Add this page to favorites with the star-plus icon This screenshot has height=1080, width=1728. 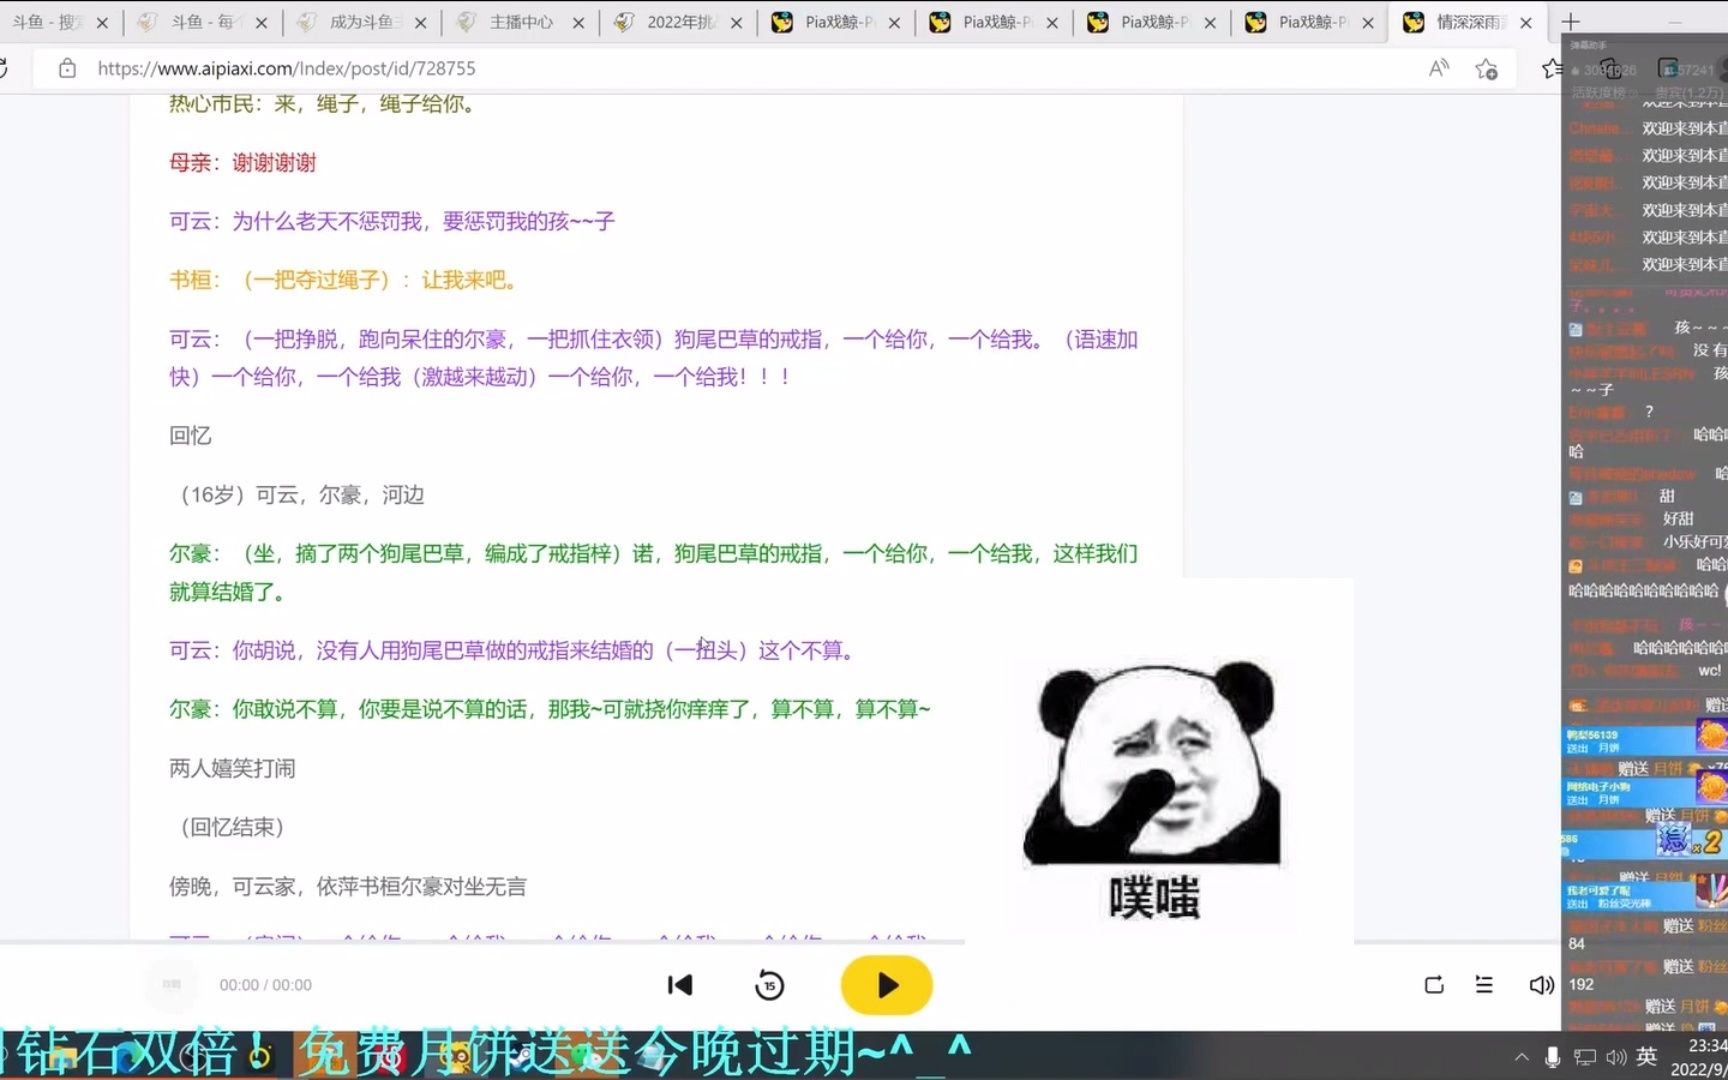point(1486,68)
